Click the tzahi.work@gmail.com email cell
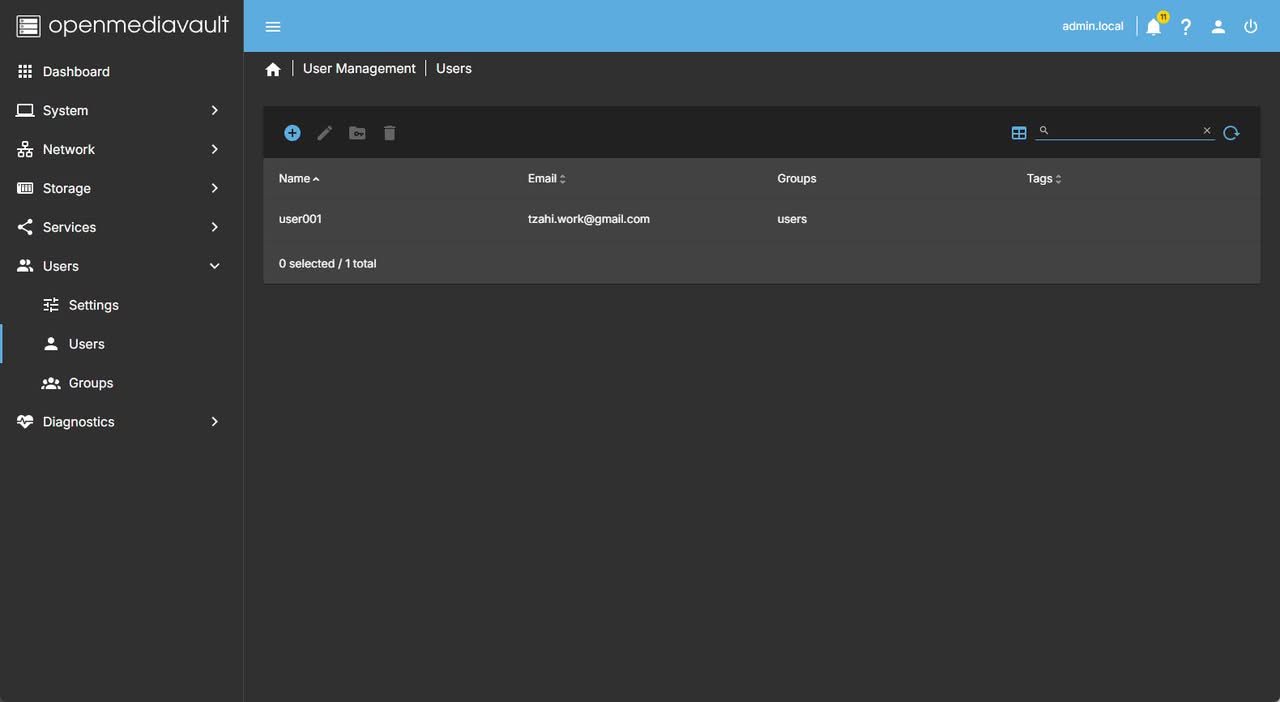1280x702 pixels. click(x=589, y=219)
